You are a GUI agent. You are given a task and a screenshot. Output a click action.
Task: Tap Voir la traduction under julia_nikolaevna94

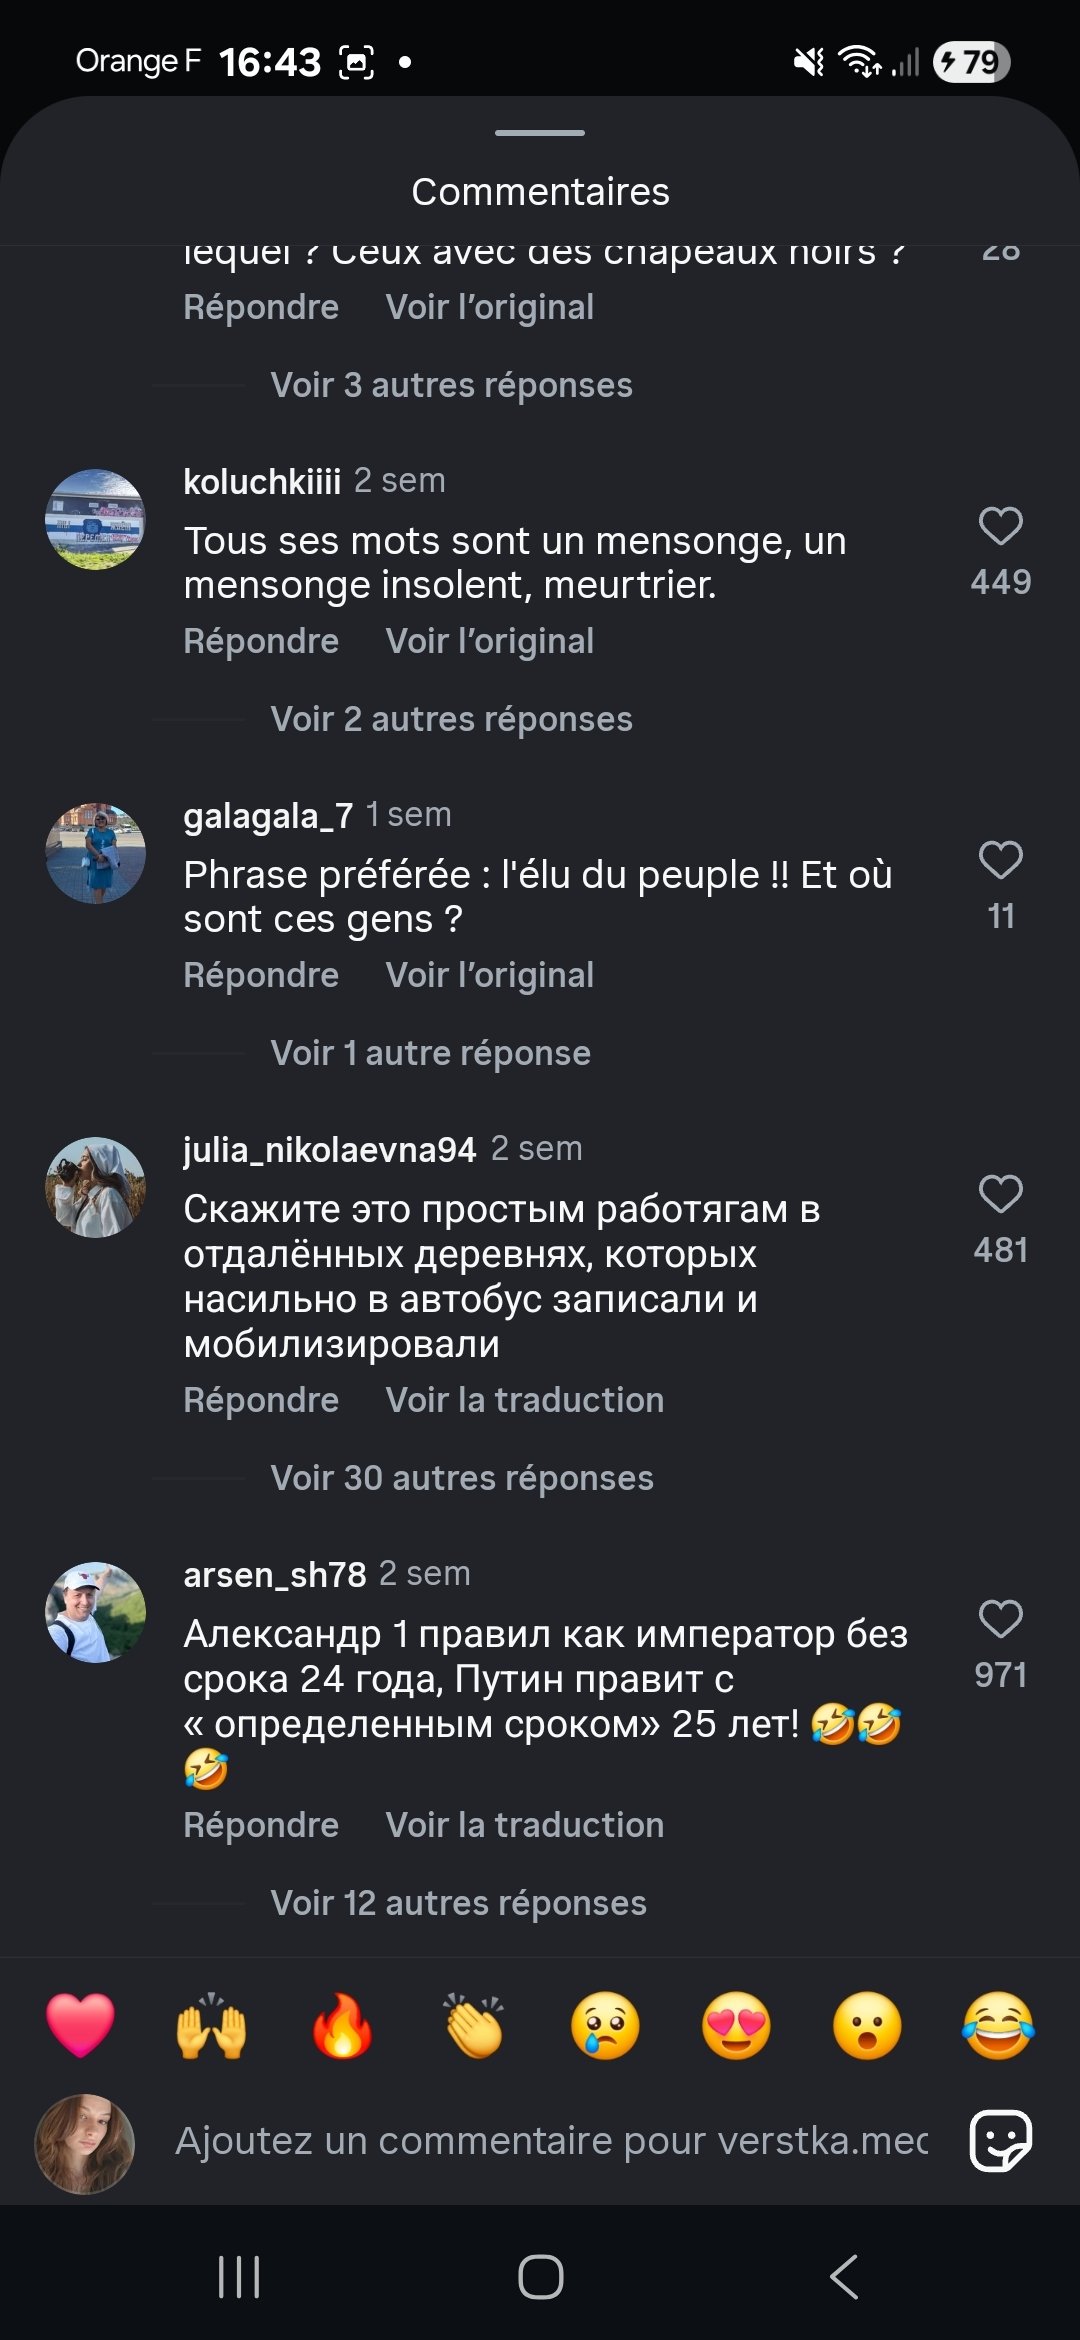(x=524, y=1401)
